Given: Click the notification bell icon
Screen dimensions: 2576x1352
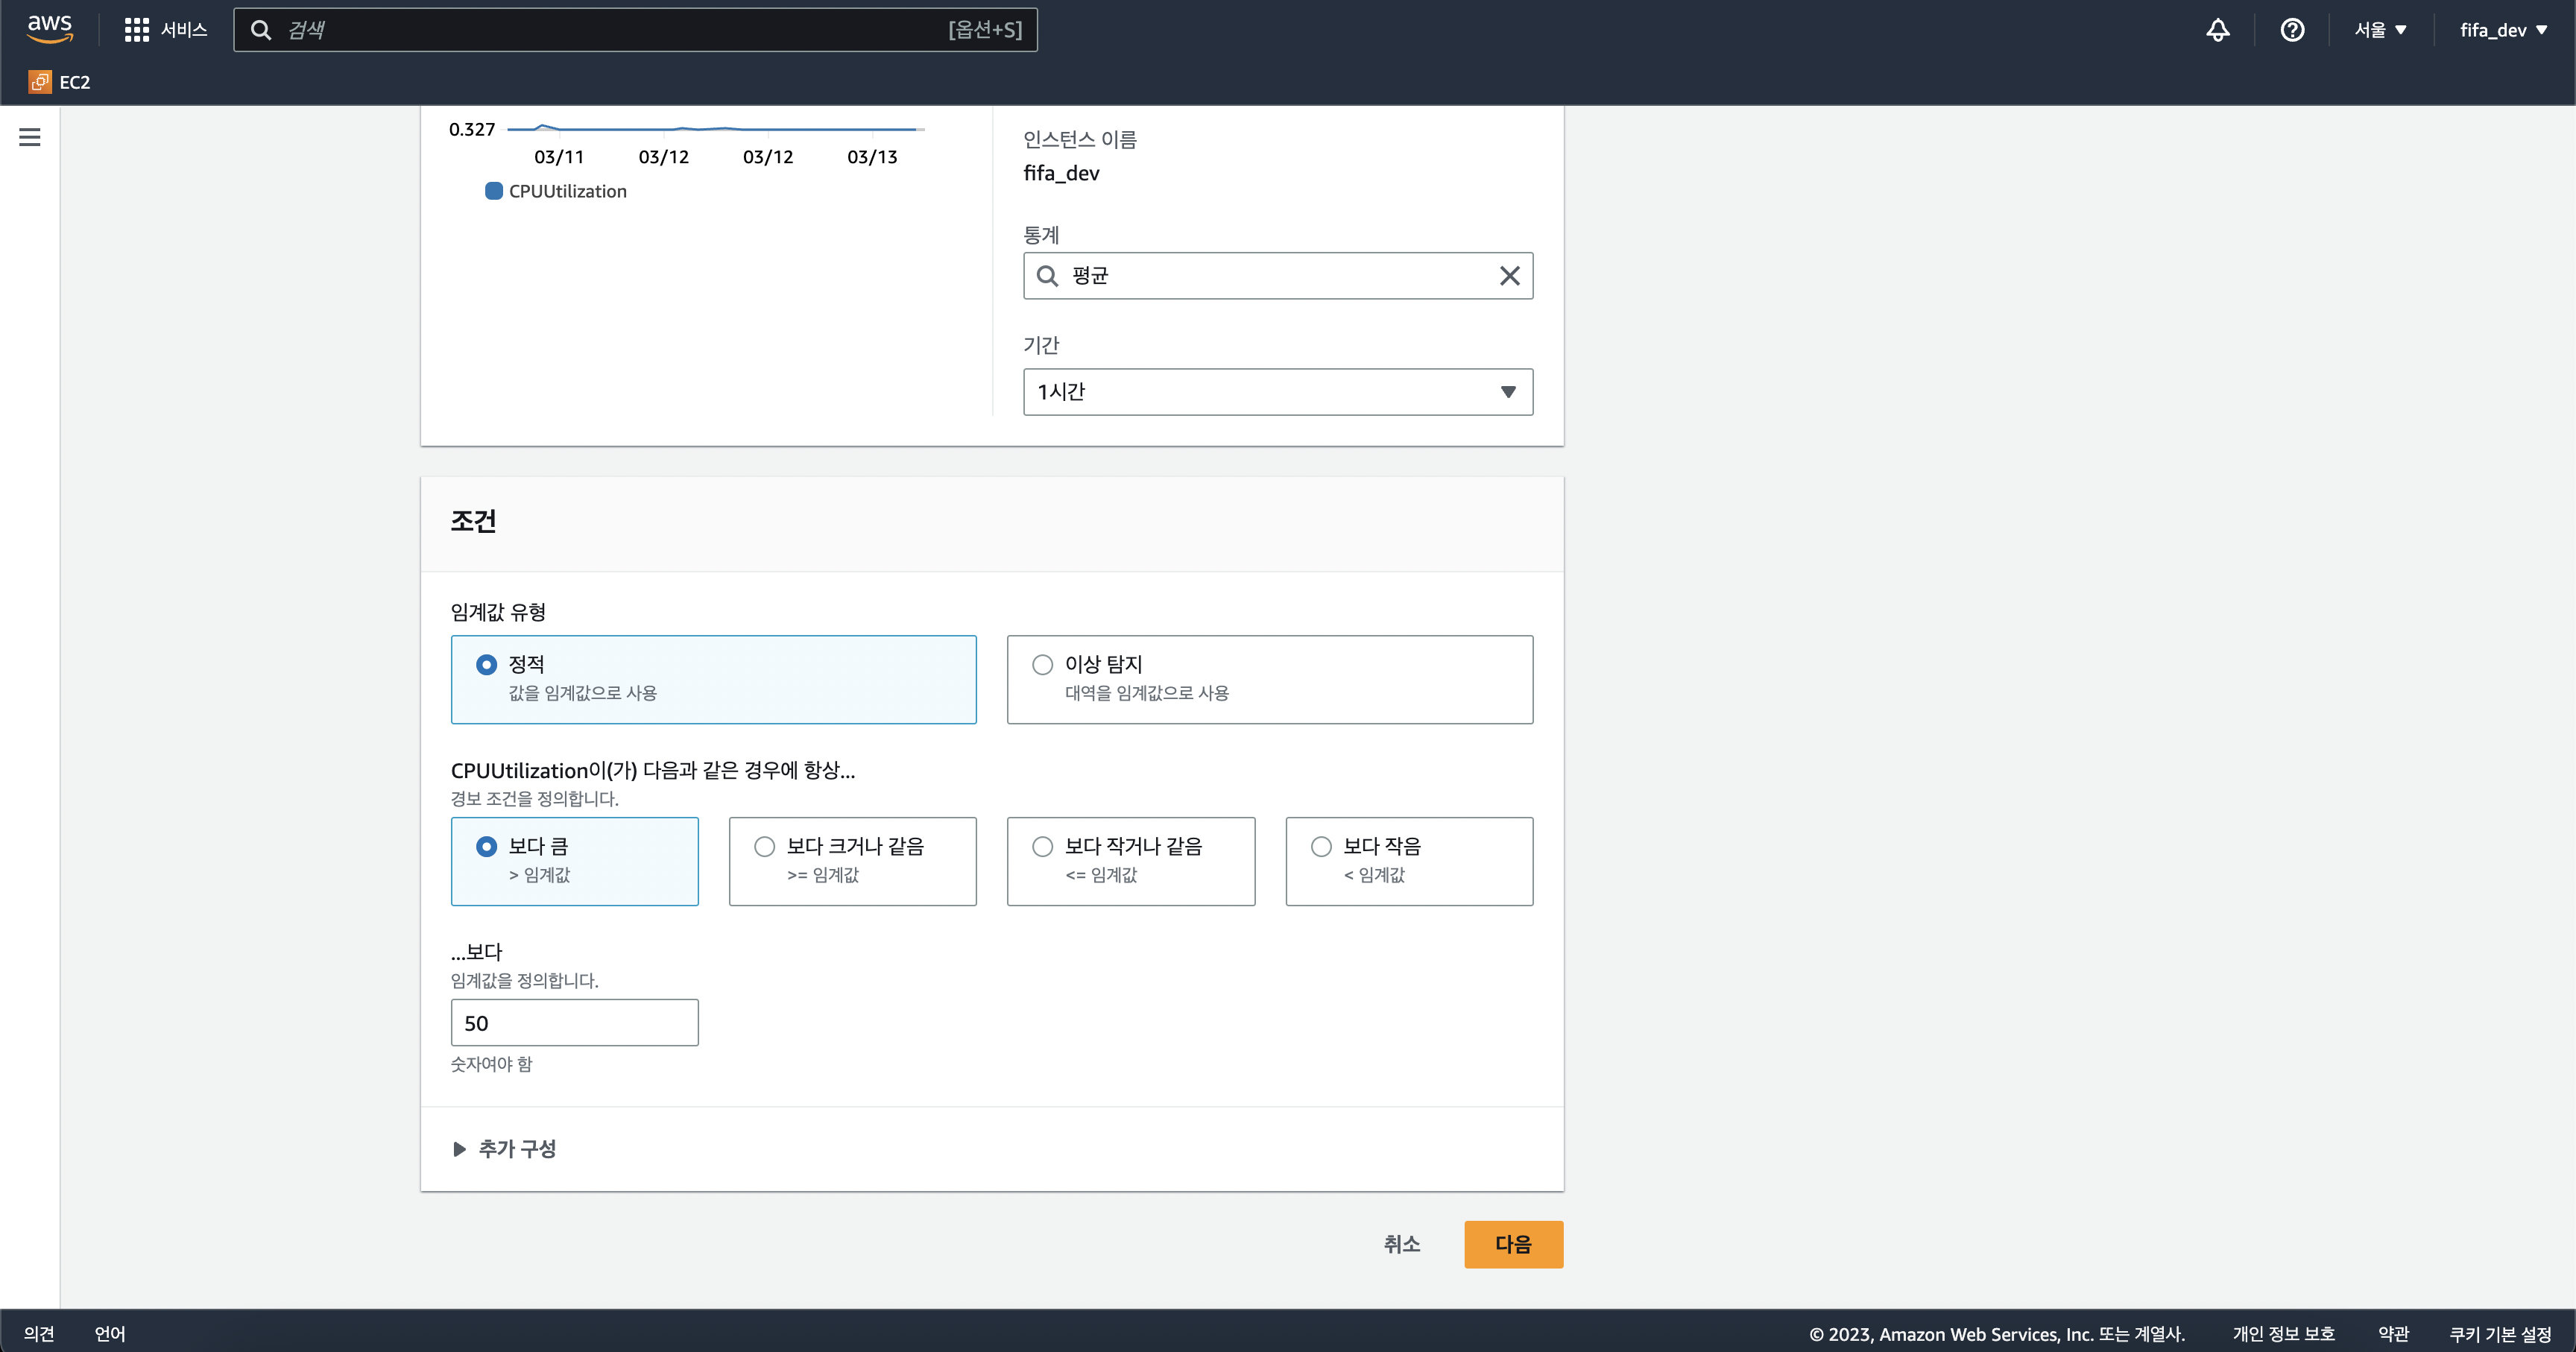Looking at the screenshot, I should (2217, 30).
